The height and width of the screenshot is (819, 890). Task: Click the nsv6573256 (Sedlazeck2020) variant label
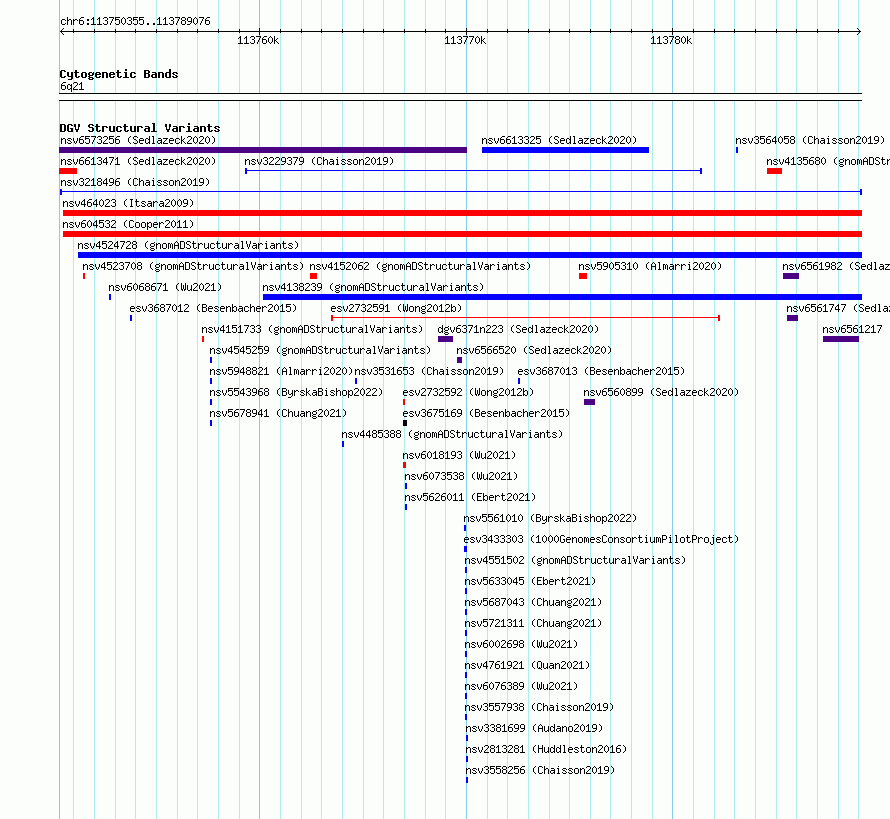138,140
